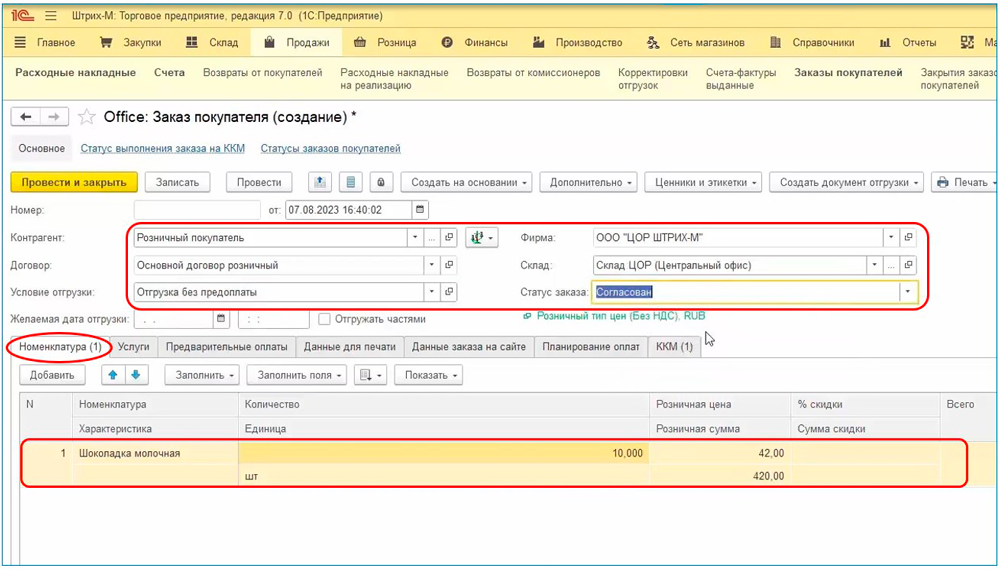Move row down with blue down arrow
This screenshot has width=1000, height=570.
click(x=135, y=375)
